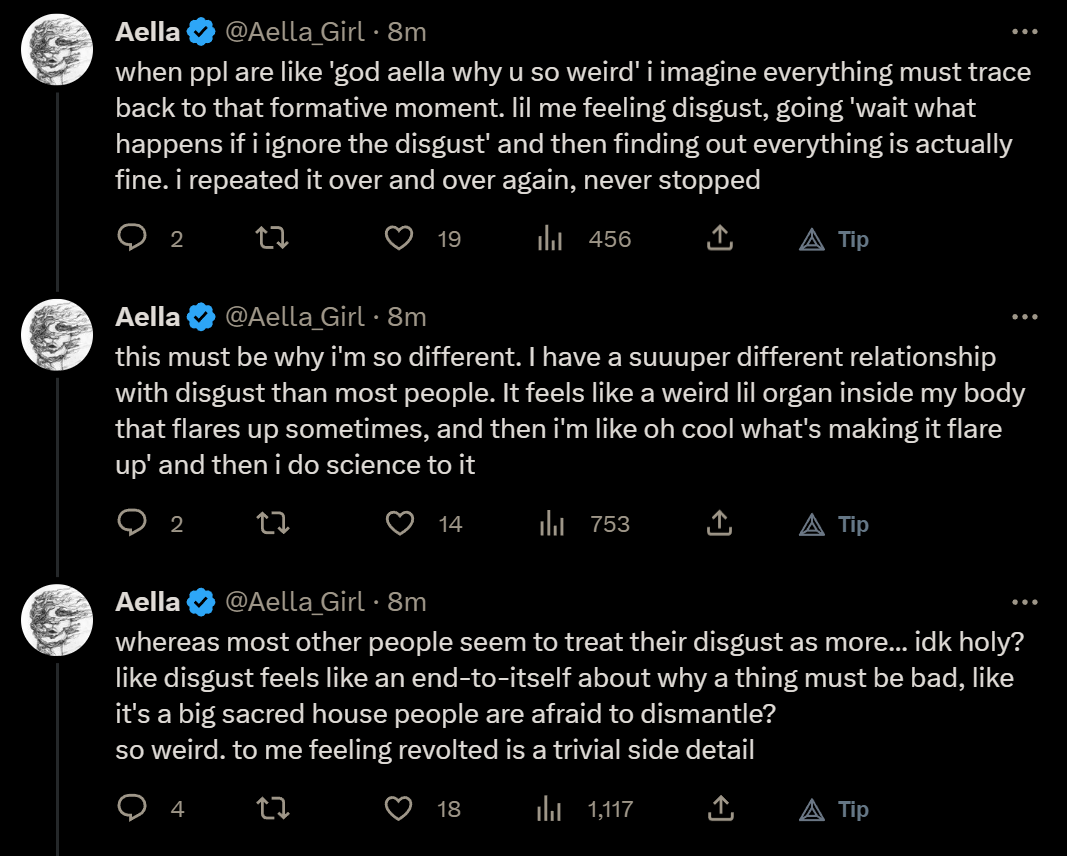This screenshot has height=856, width=1067.
Task: Reply to the 'god aella why u so weird' tweet
Action: tap(132, 238)
